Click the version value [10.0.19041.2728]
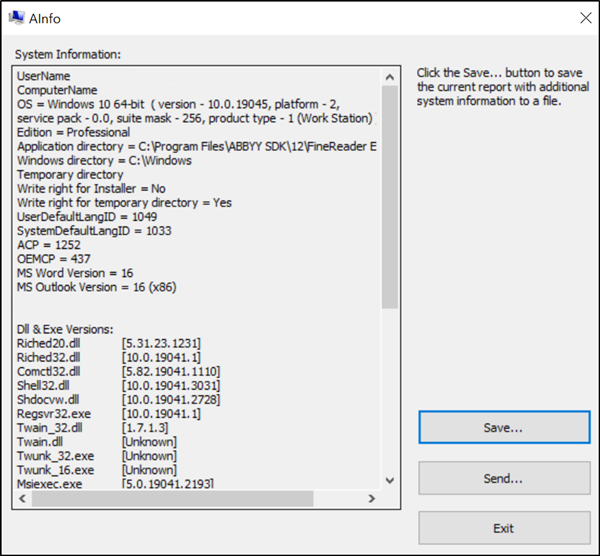Screen dimensions: 600x556 pos(171,400)
